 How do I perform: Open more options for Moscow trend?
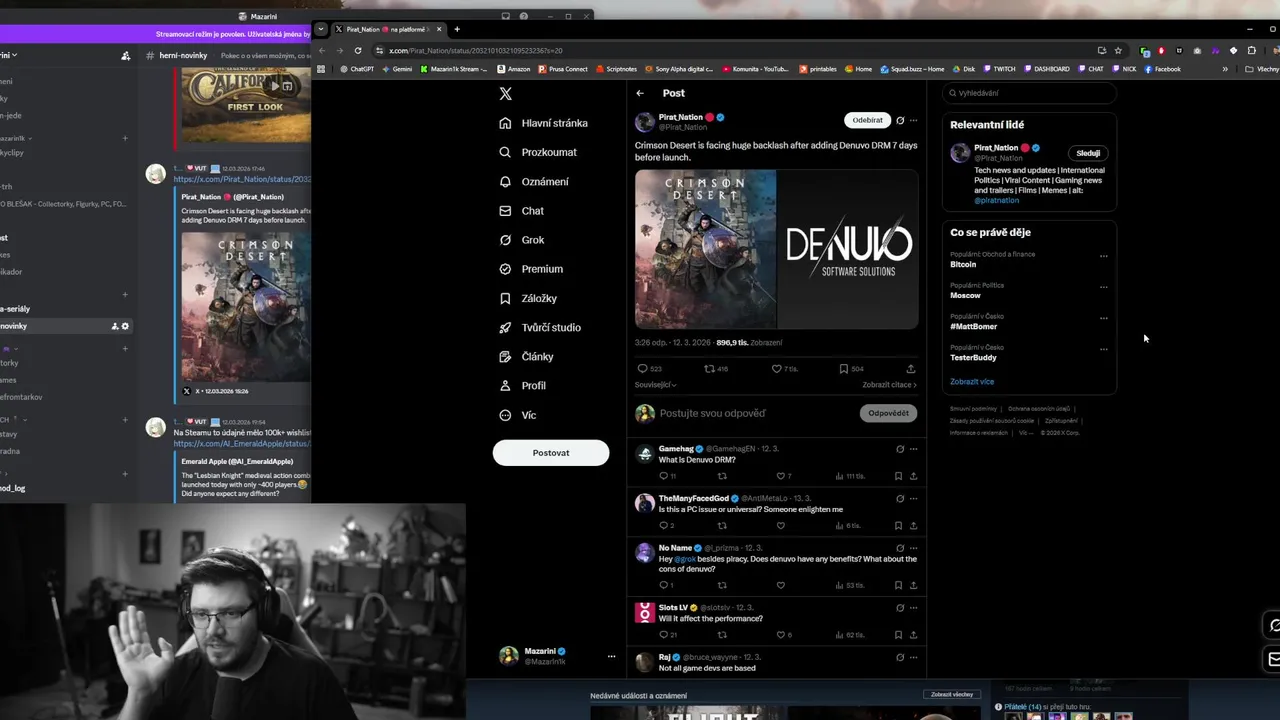(x=1104, y=287)
